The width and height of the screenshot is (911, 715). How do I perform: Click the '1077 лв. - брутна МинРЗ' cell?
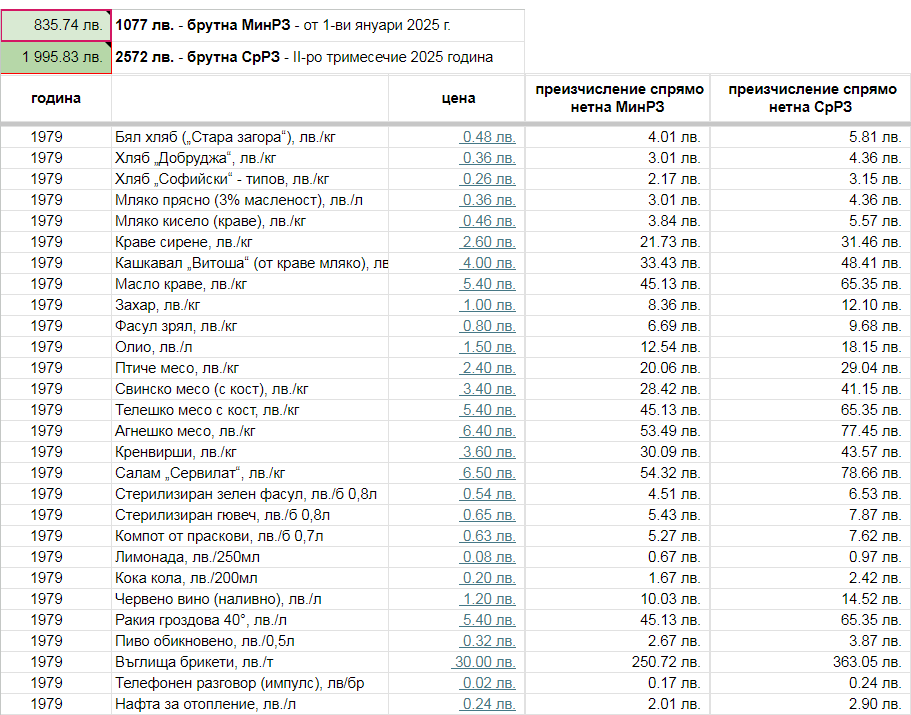(318, 25)
